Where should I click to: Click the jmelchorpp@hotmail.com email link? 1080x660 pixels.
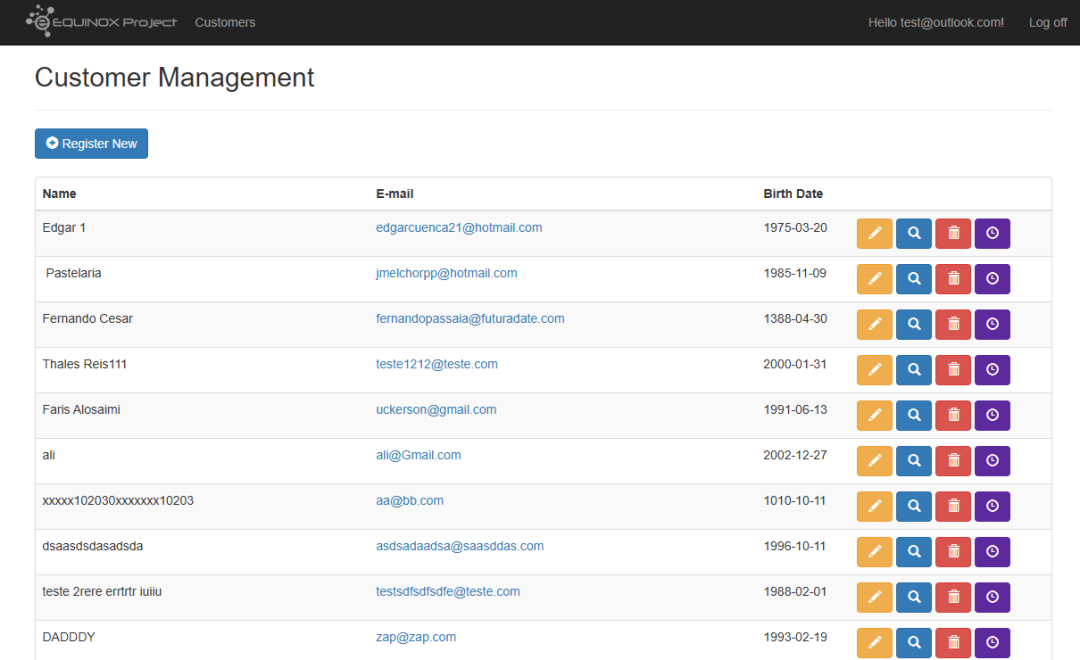coord(446,273)
